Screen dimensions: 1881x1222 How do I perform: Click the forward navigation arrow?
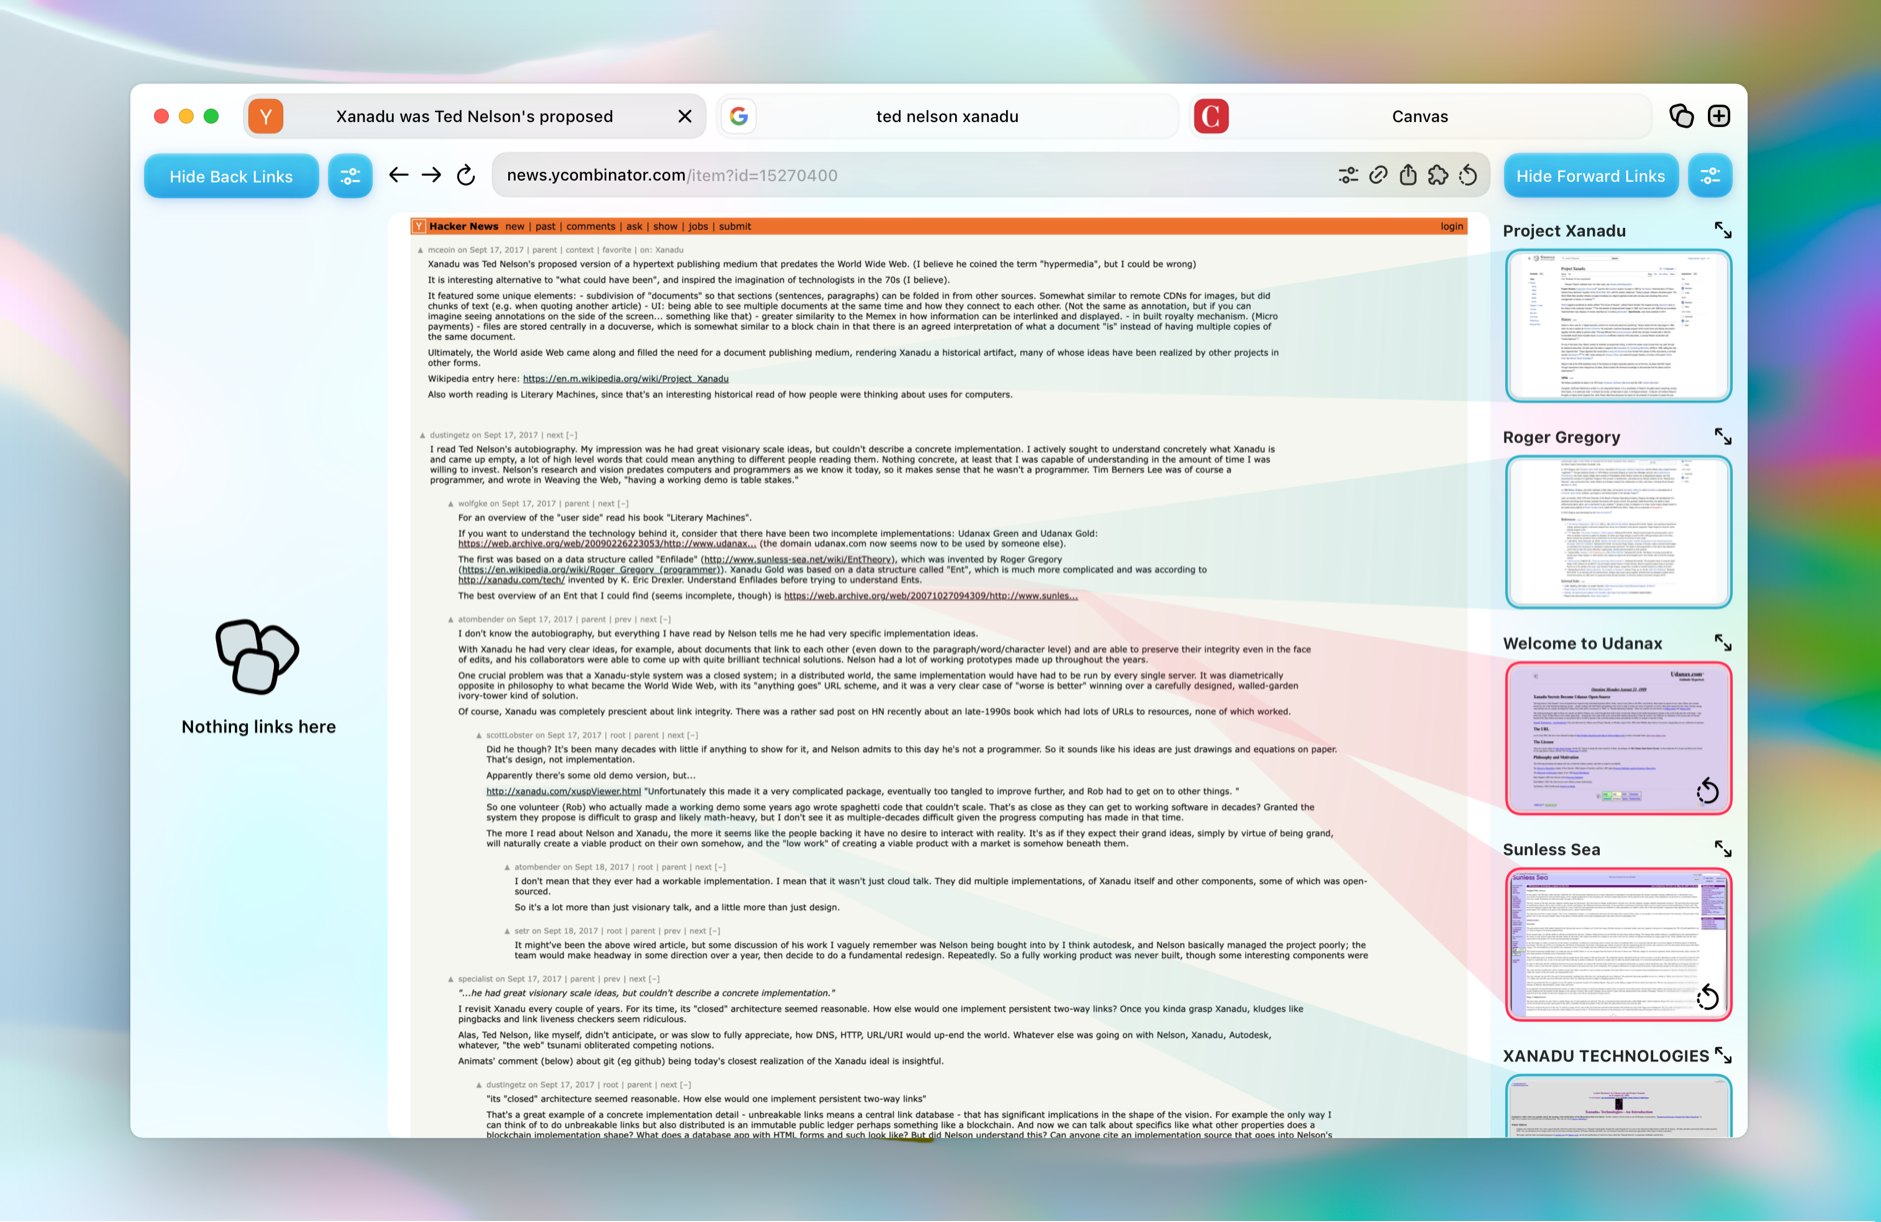click(x=431, y=176)
